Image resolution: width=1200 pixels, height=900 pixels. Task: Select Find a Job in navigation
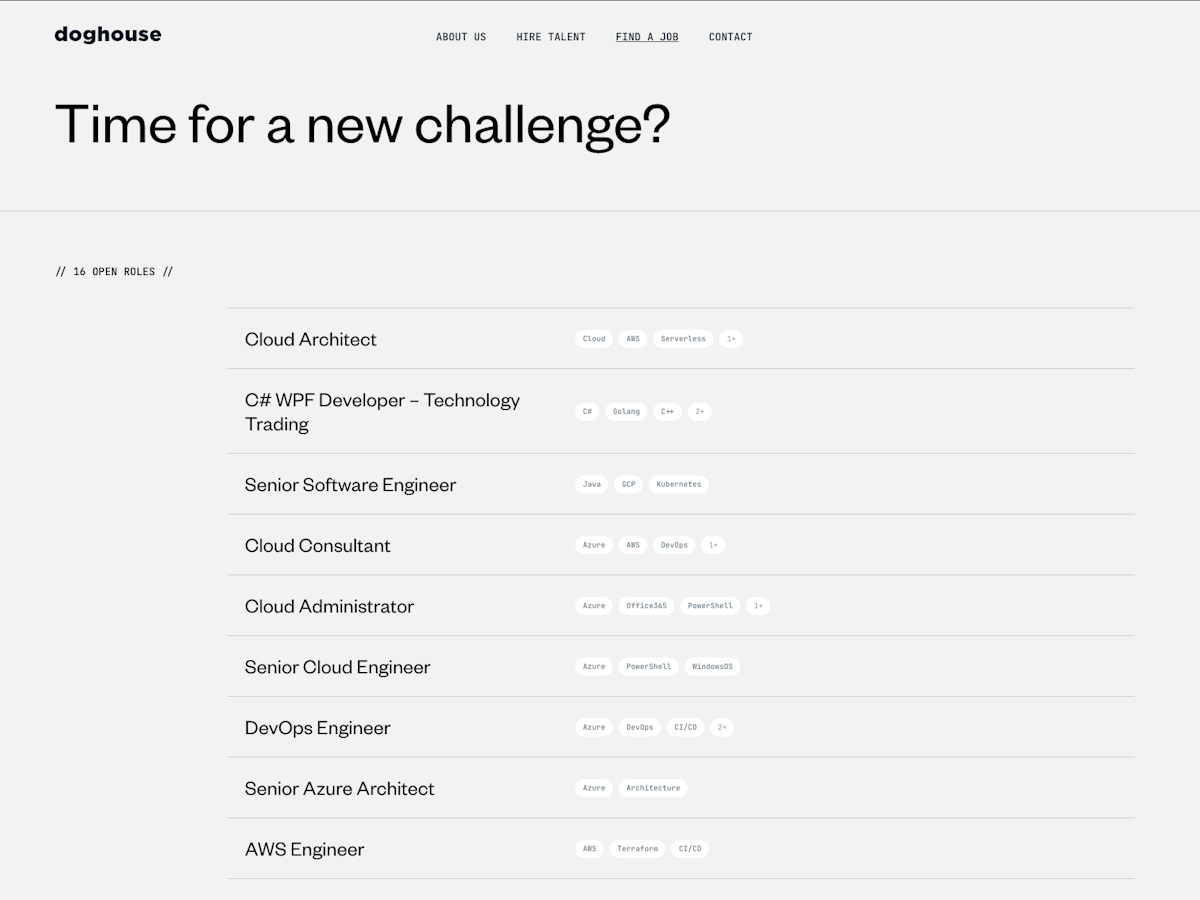(x=647, y=37)
